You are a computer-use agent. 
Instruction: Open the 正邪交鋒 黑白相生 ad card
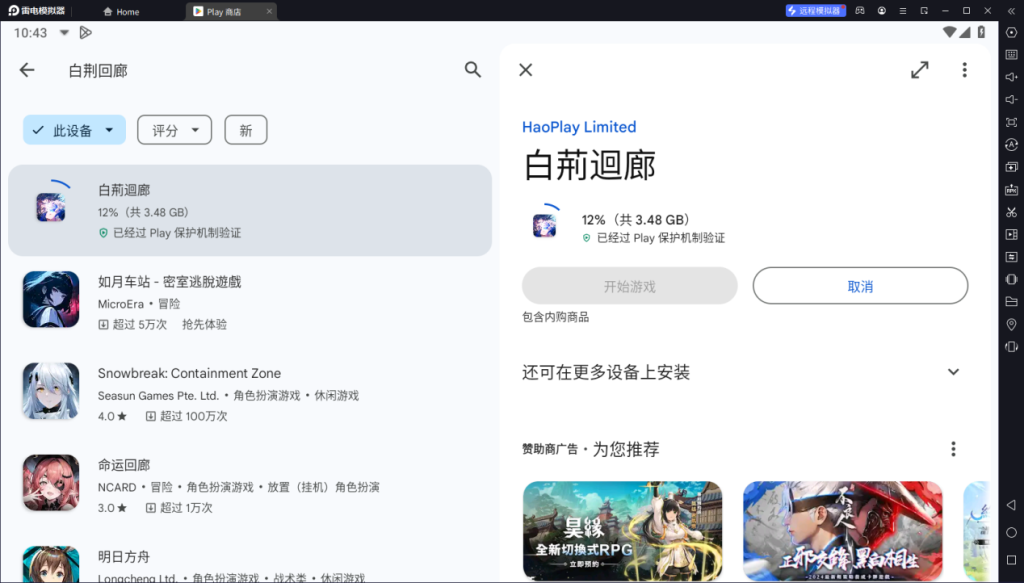pos(842,530)
